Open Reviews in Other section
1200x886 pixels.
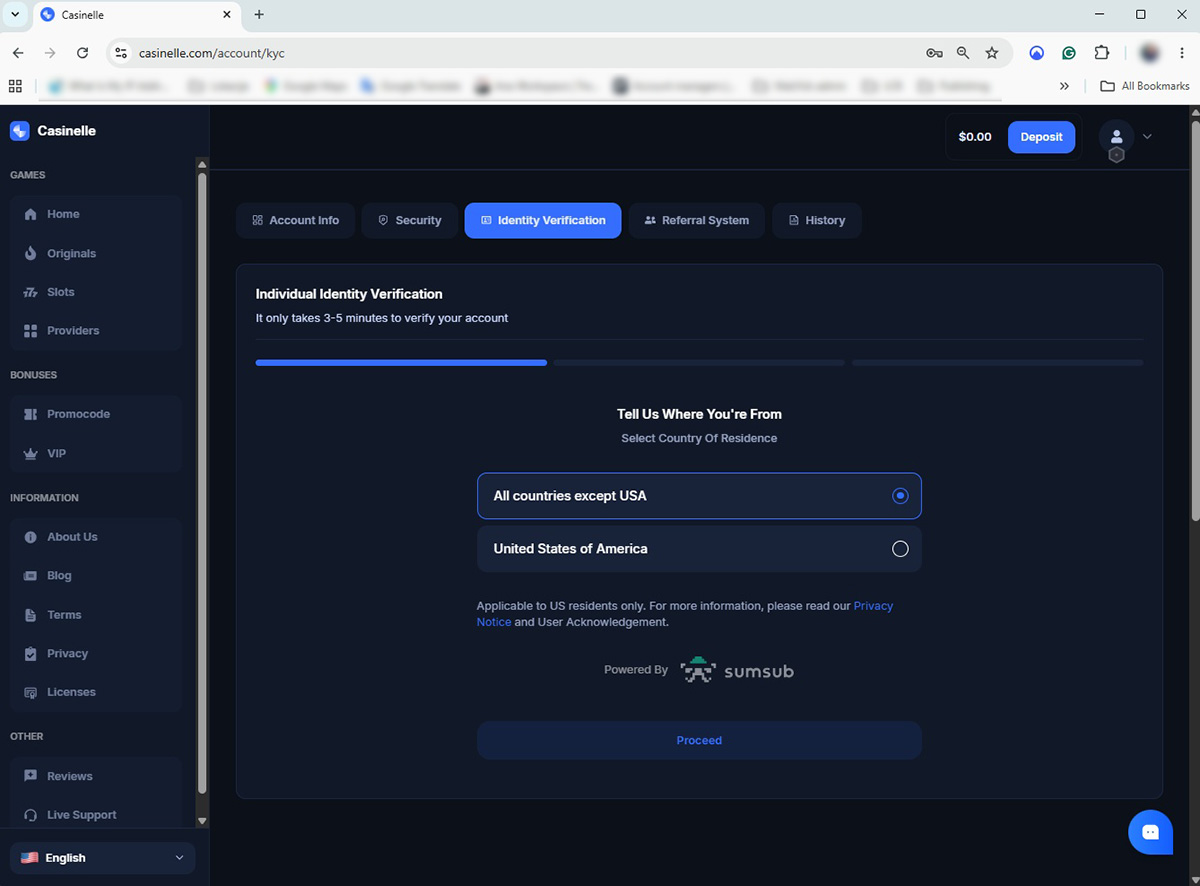tap(95, 776)
